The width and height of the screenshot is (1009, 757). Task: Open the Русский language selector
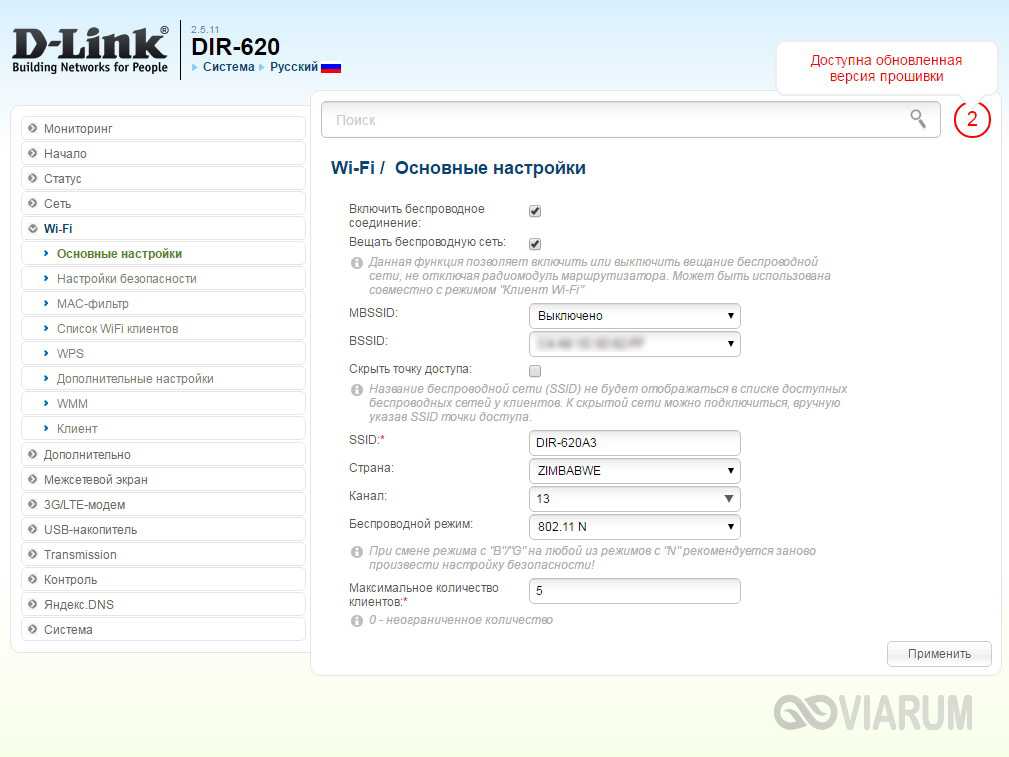(x=293, y=67)
